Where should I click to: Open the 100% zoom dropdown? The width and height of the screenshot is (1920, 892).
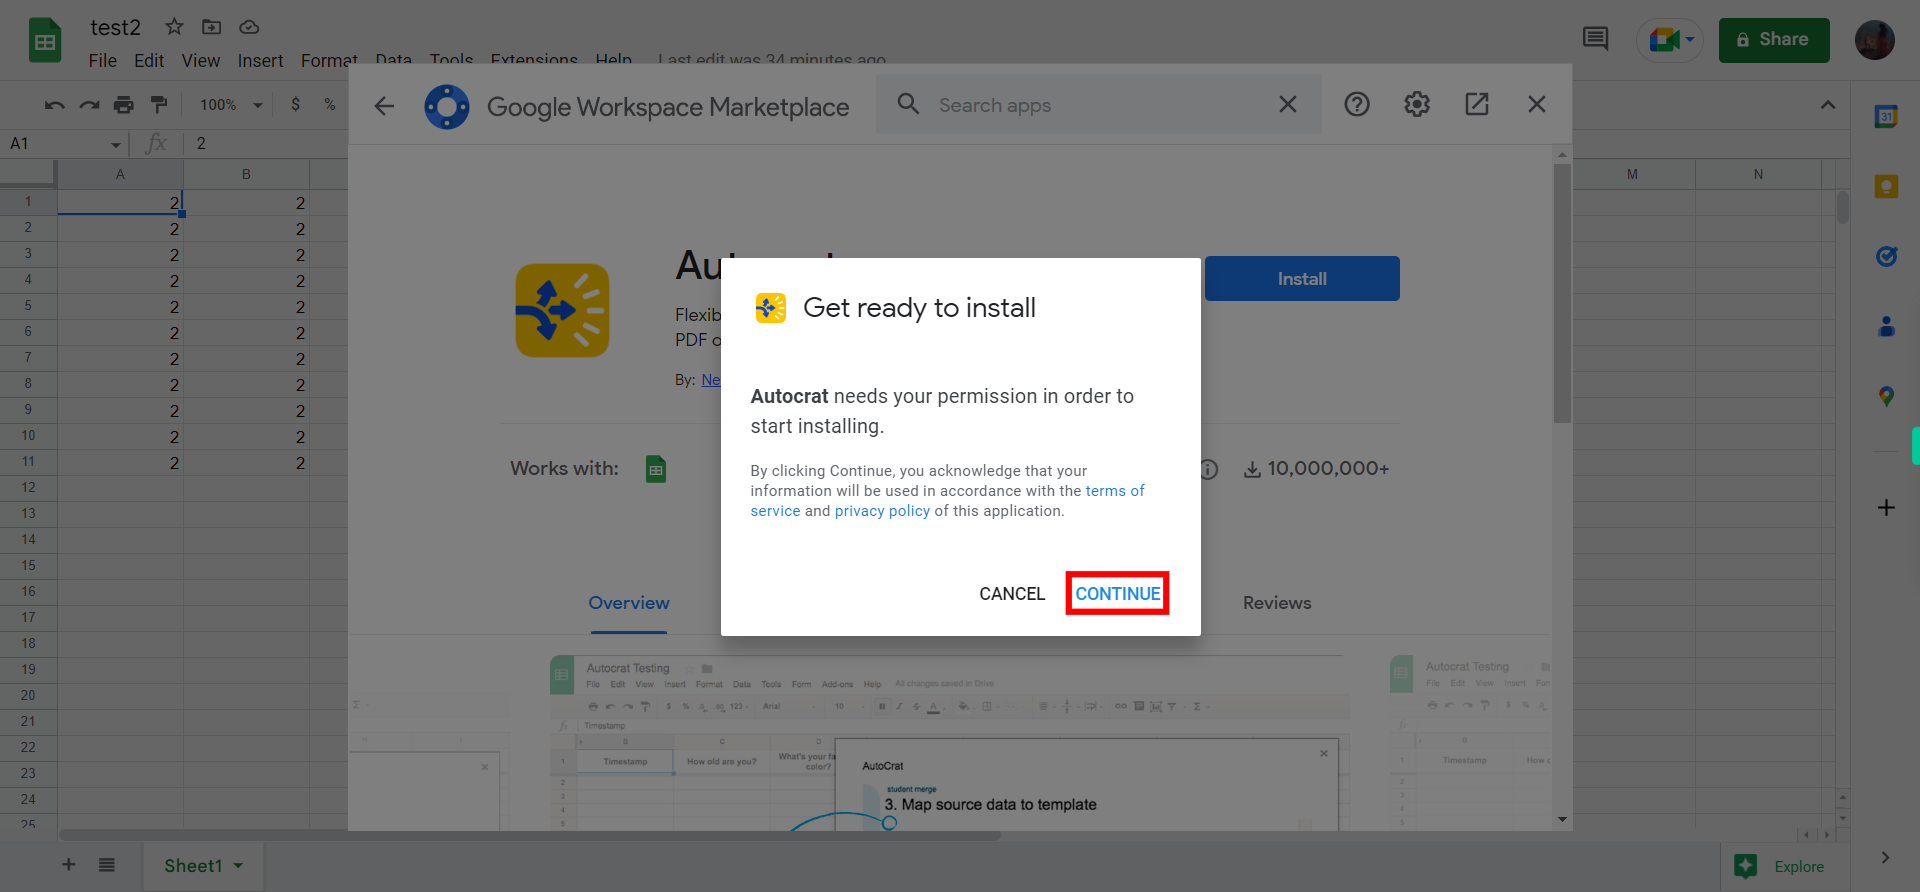231,104
